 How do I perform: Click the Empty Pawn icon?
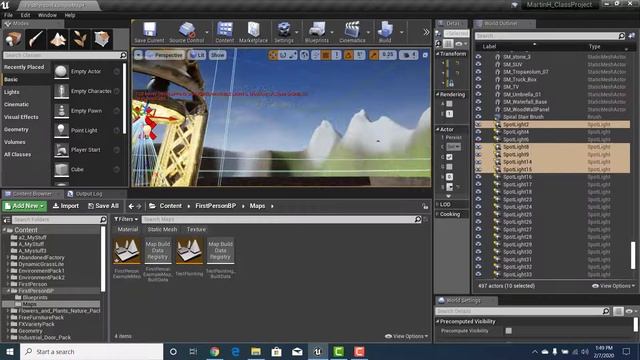(61, 111)
